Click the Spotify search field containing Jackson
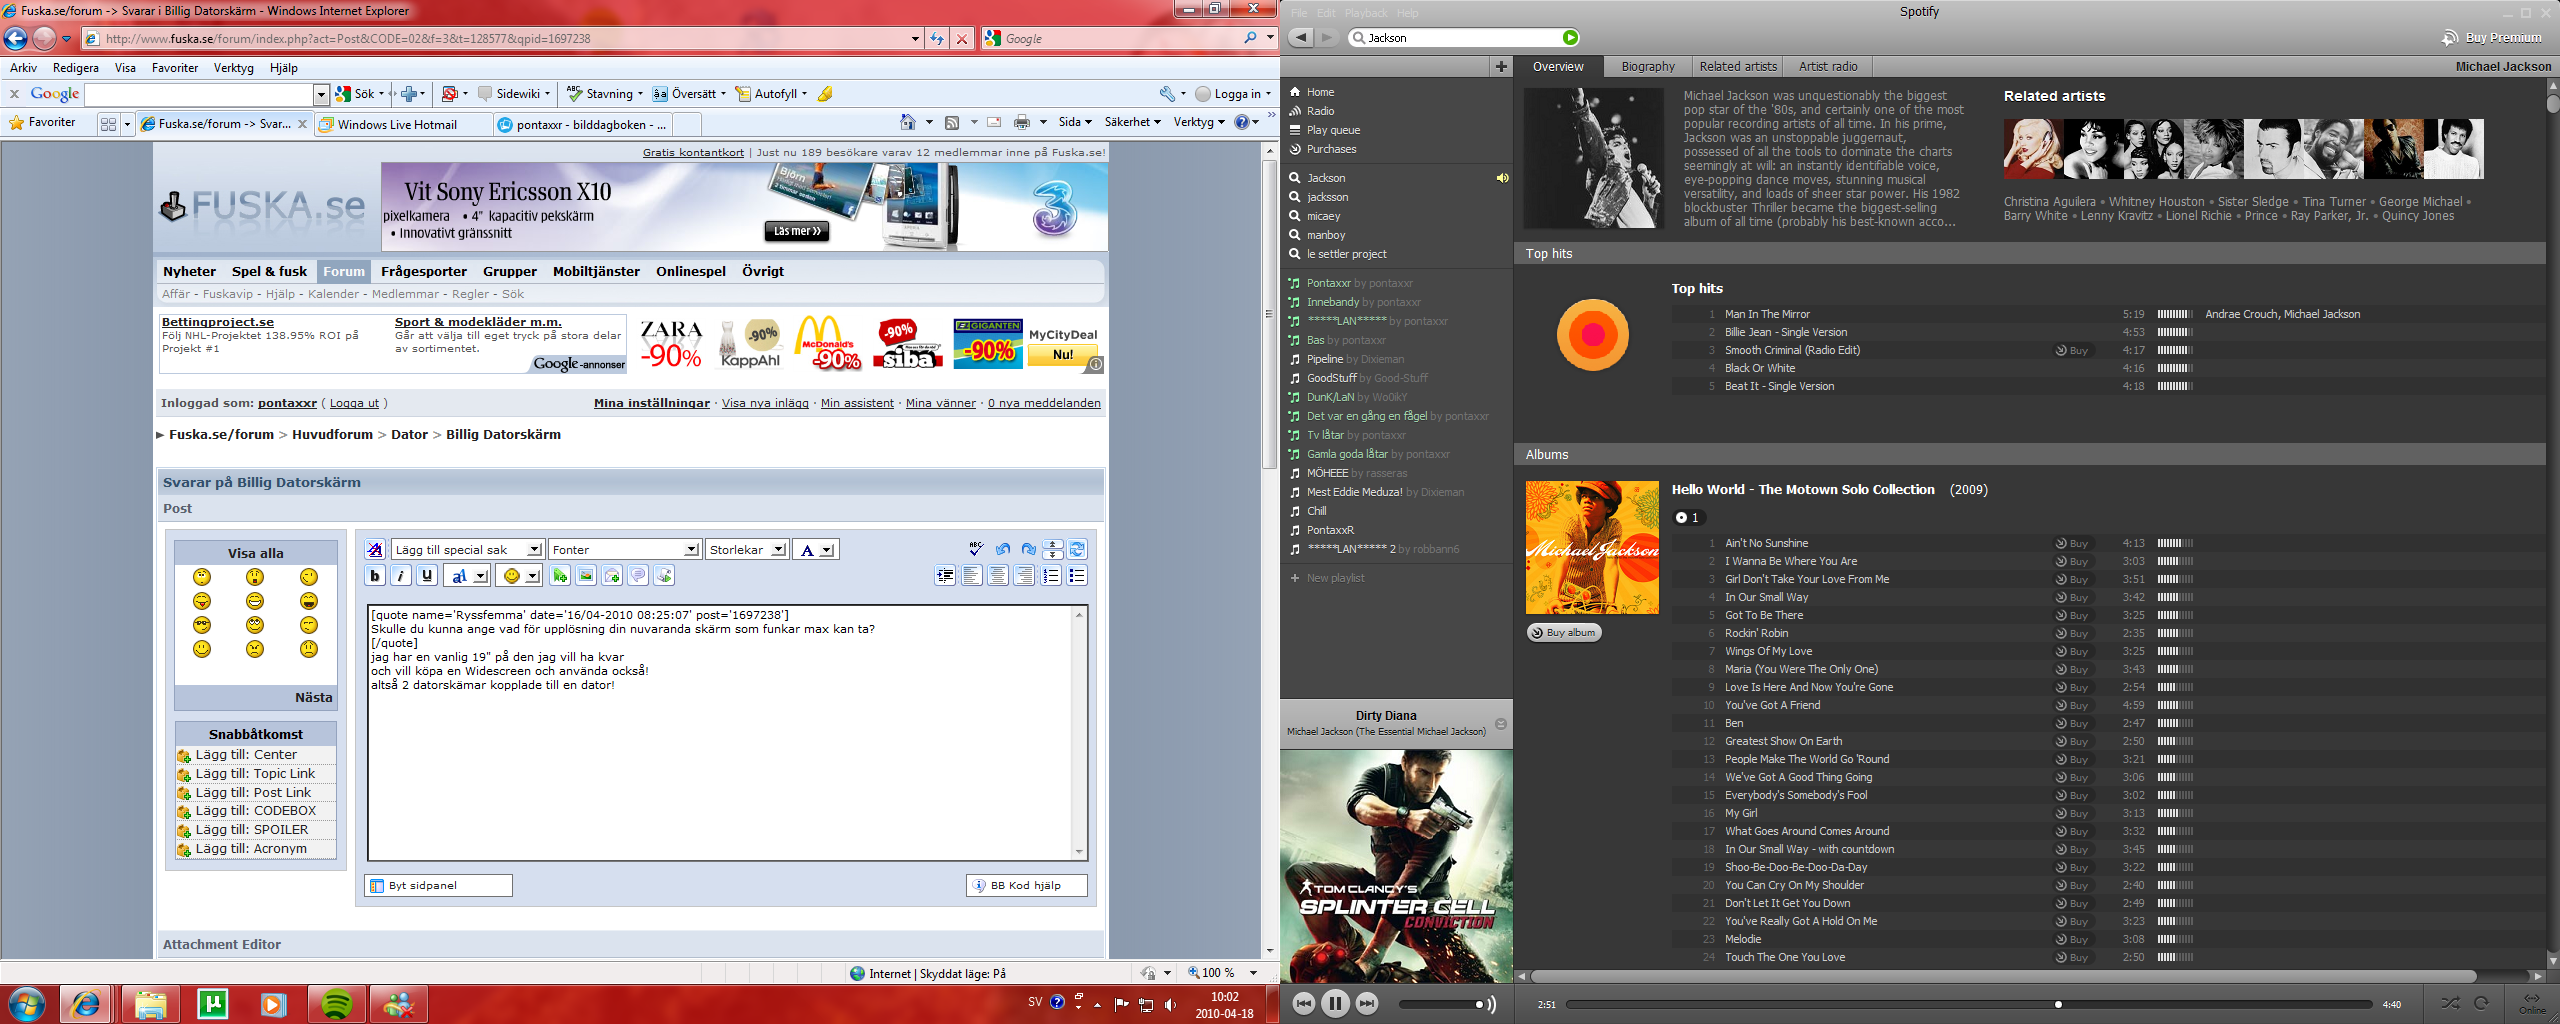The image size is (2560, 1024). (1463, 37)
